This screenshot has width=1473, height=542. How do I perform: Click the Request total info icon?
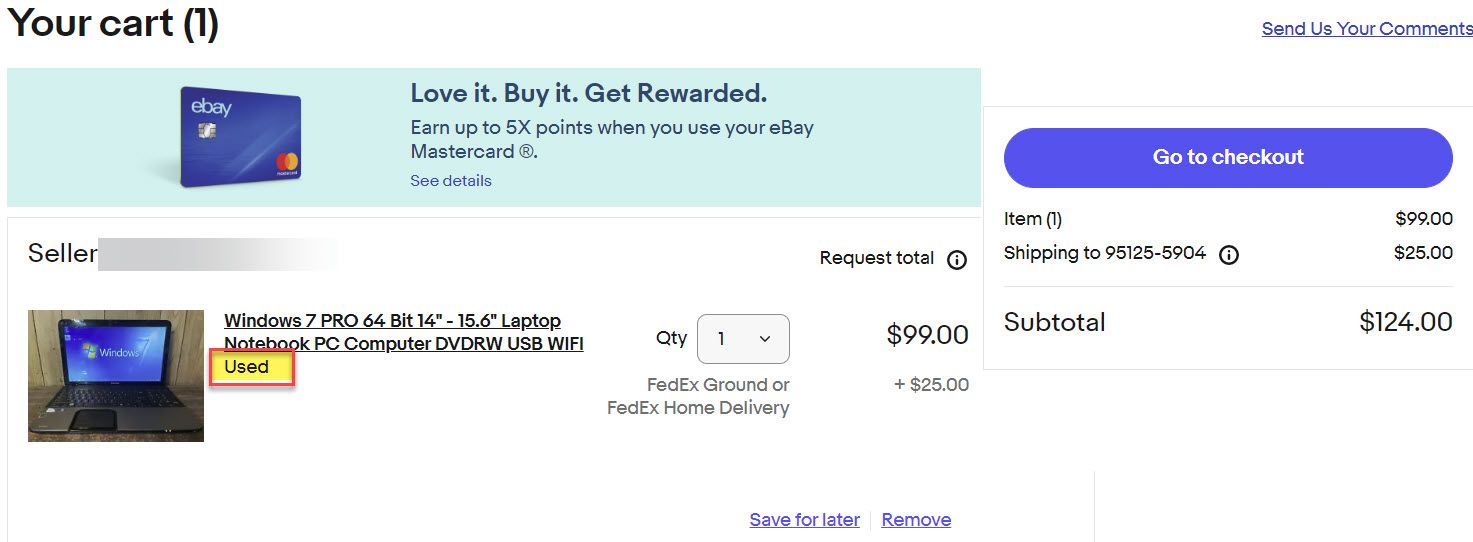click(x=957, y=260)
